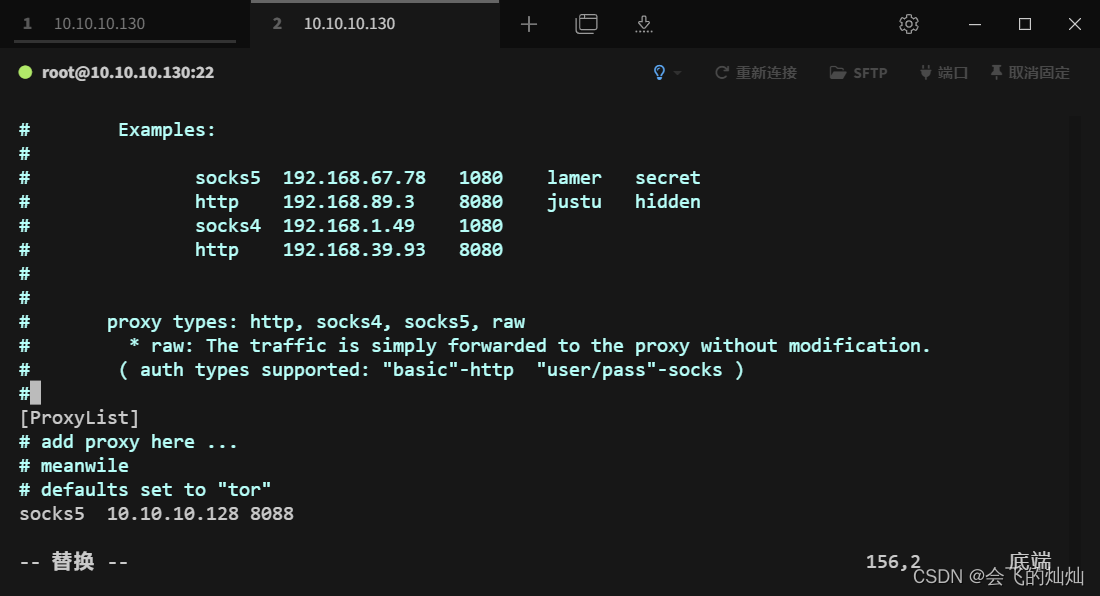Select tab 2 labeled 10.10.10.130

point(350,23)
